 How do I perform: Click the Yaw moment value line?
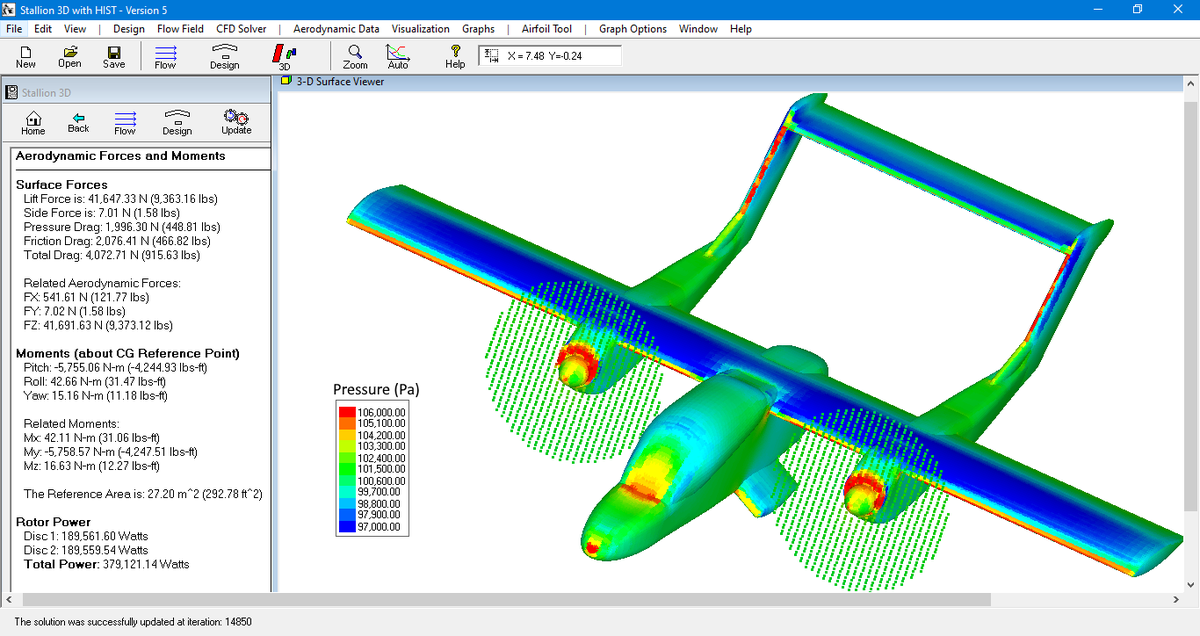tap(94, 396)
